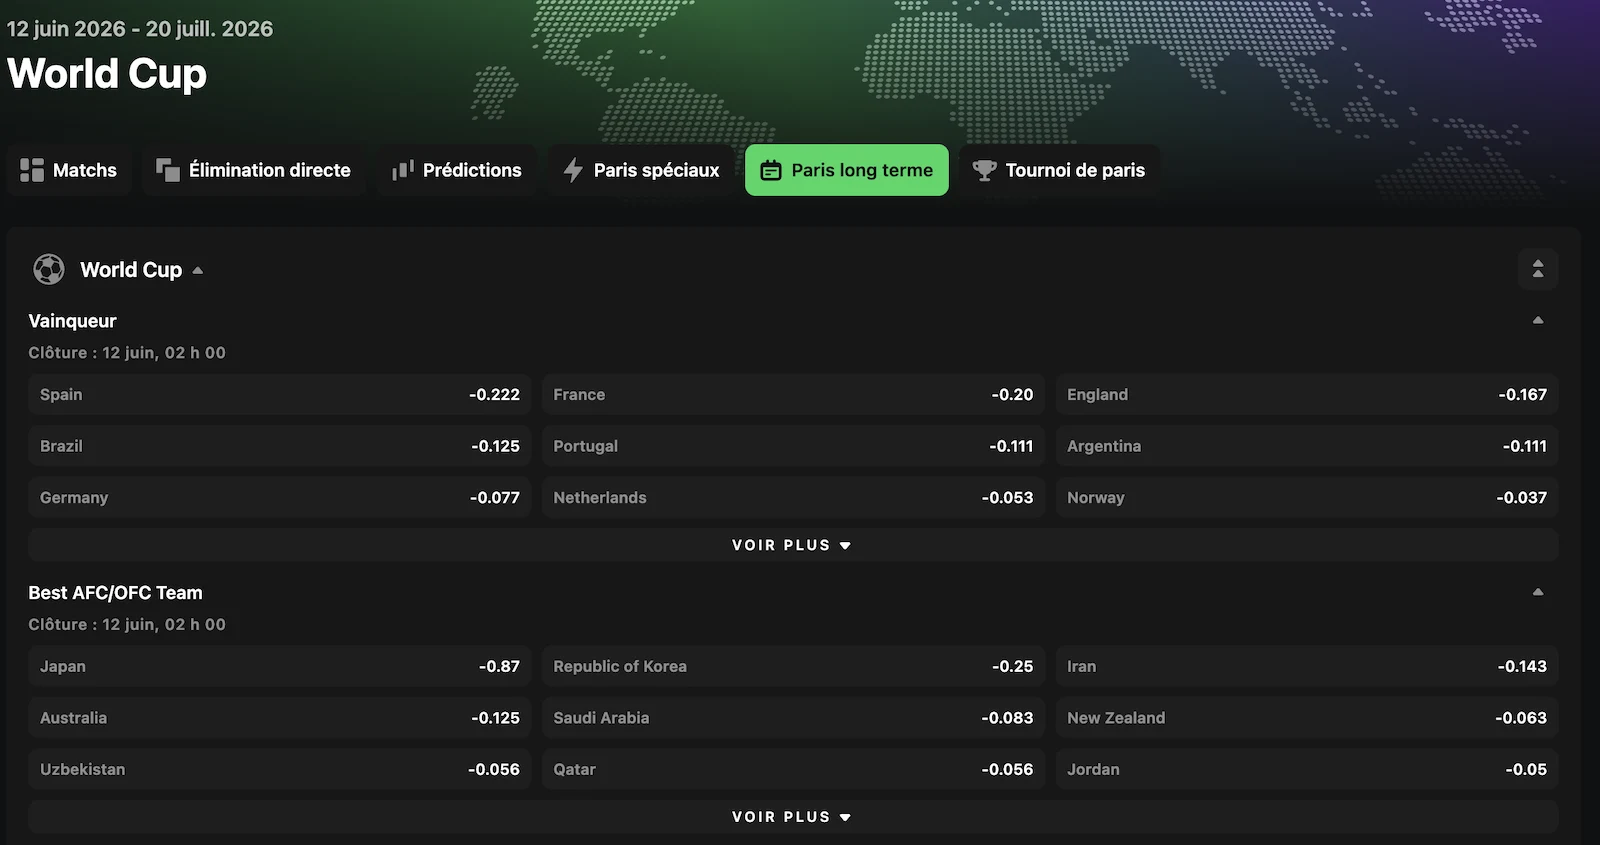Toggle collapse-all arrows button at section right
The image size is (1600, 845).
coord(1538,269)
